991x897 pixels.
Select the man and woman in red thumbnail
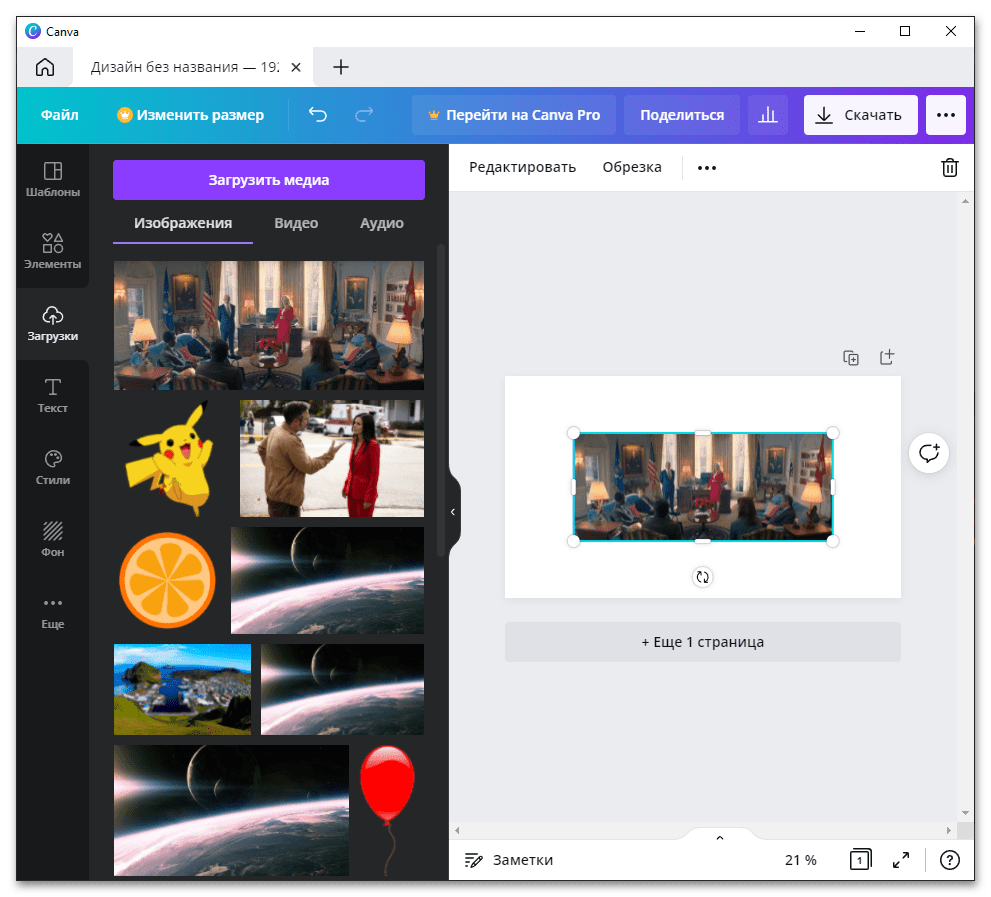point(332,459)
